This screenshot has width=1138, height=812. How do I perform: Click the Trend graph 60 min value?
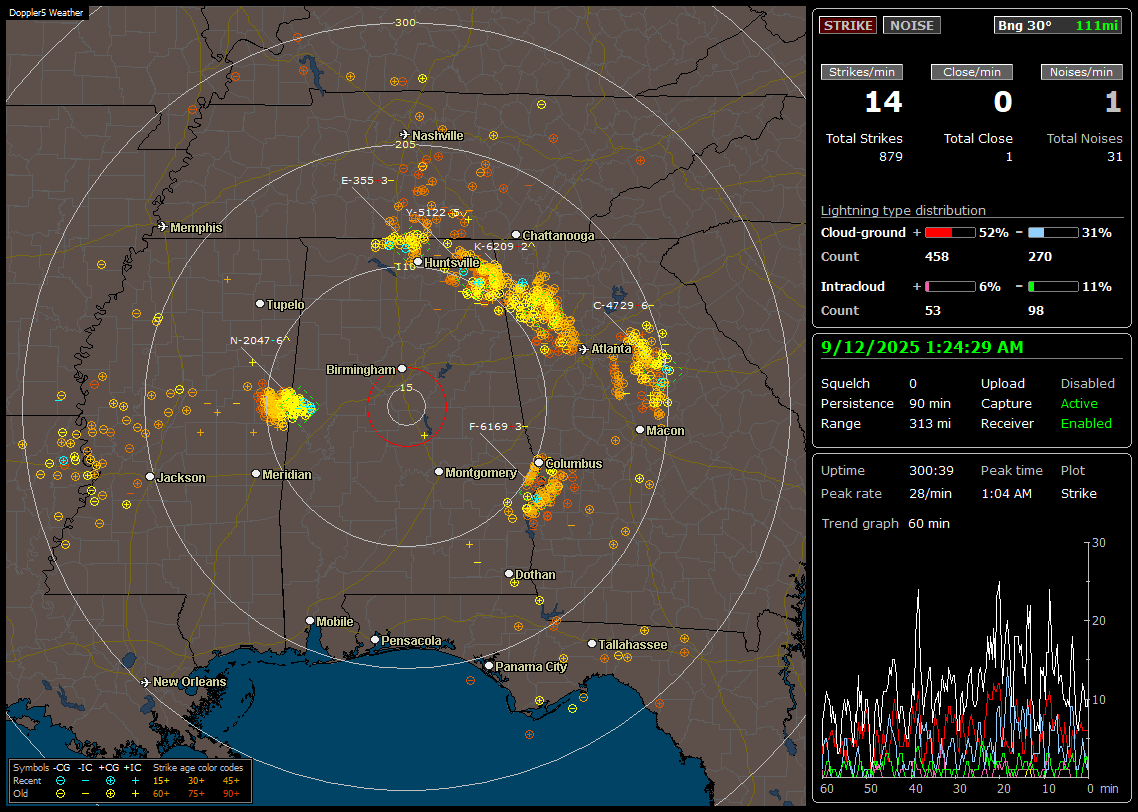[x=929, y=524]
